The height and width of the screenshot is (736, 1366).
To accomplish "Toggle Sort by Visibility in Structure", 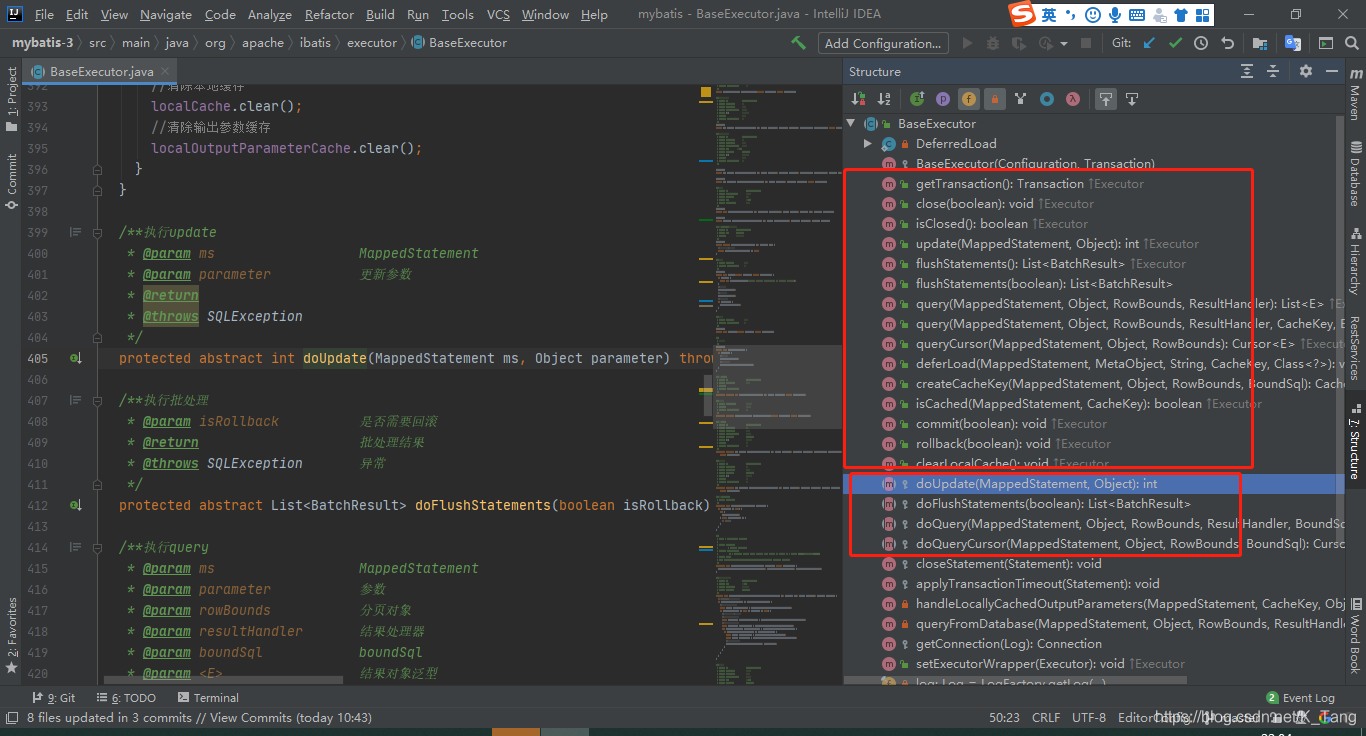I will point(858,99).
